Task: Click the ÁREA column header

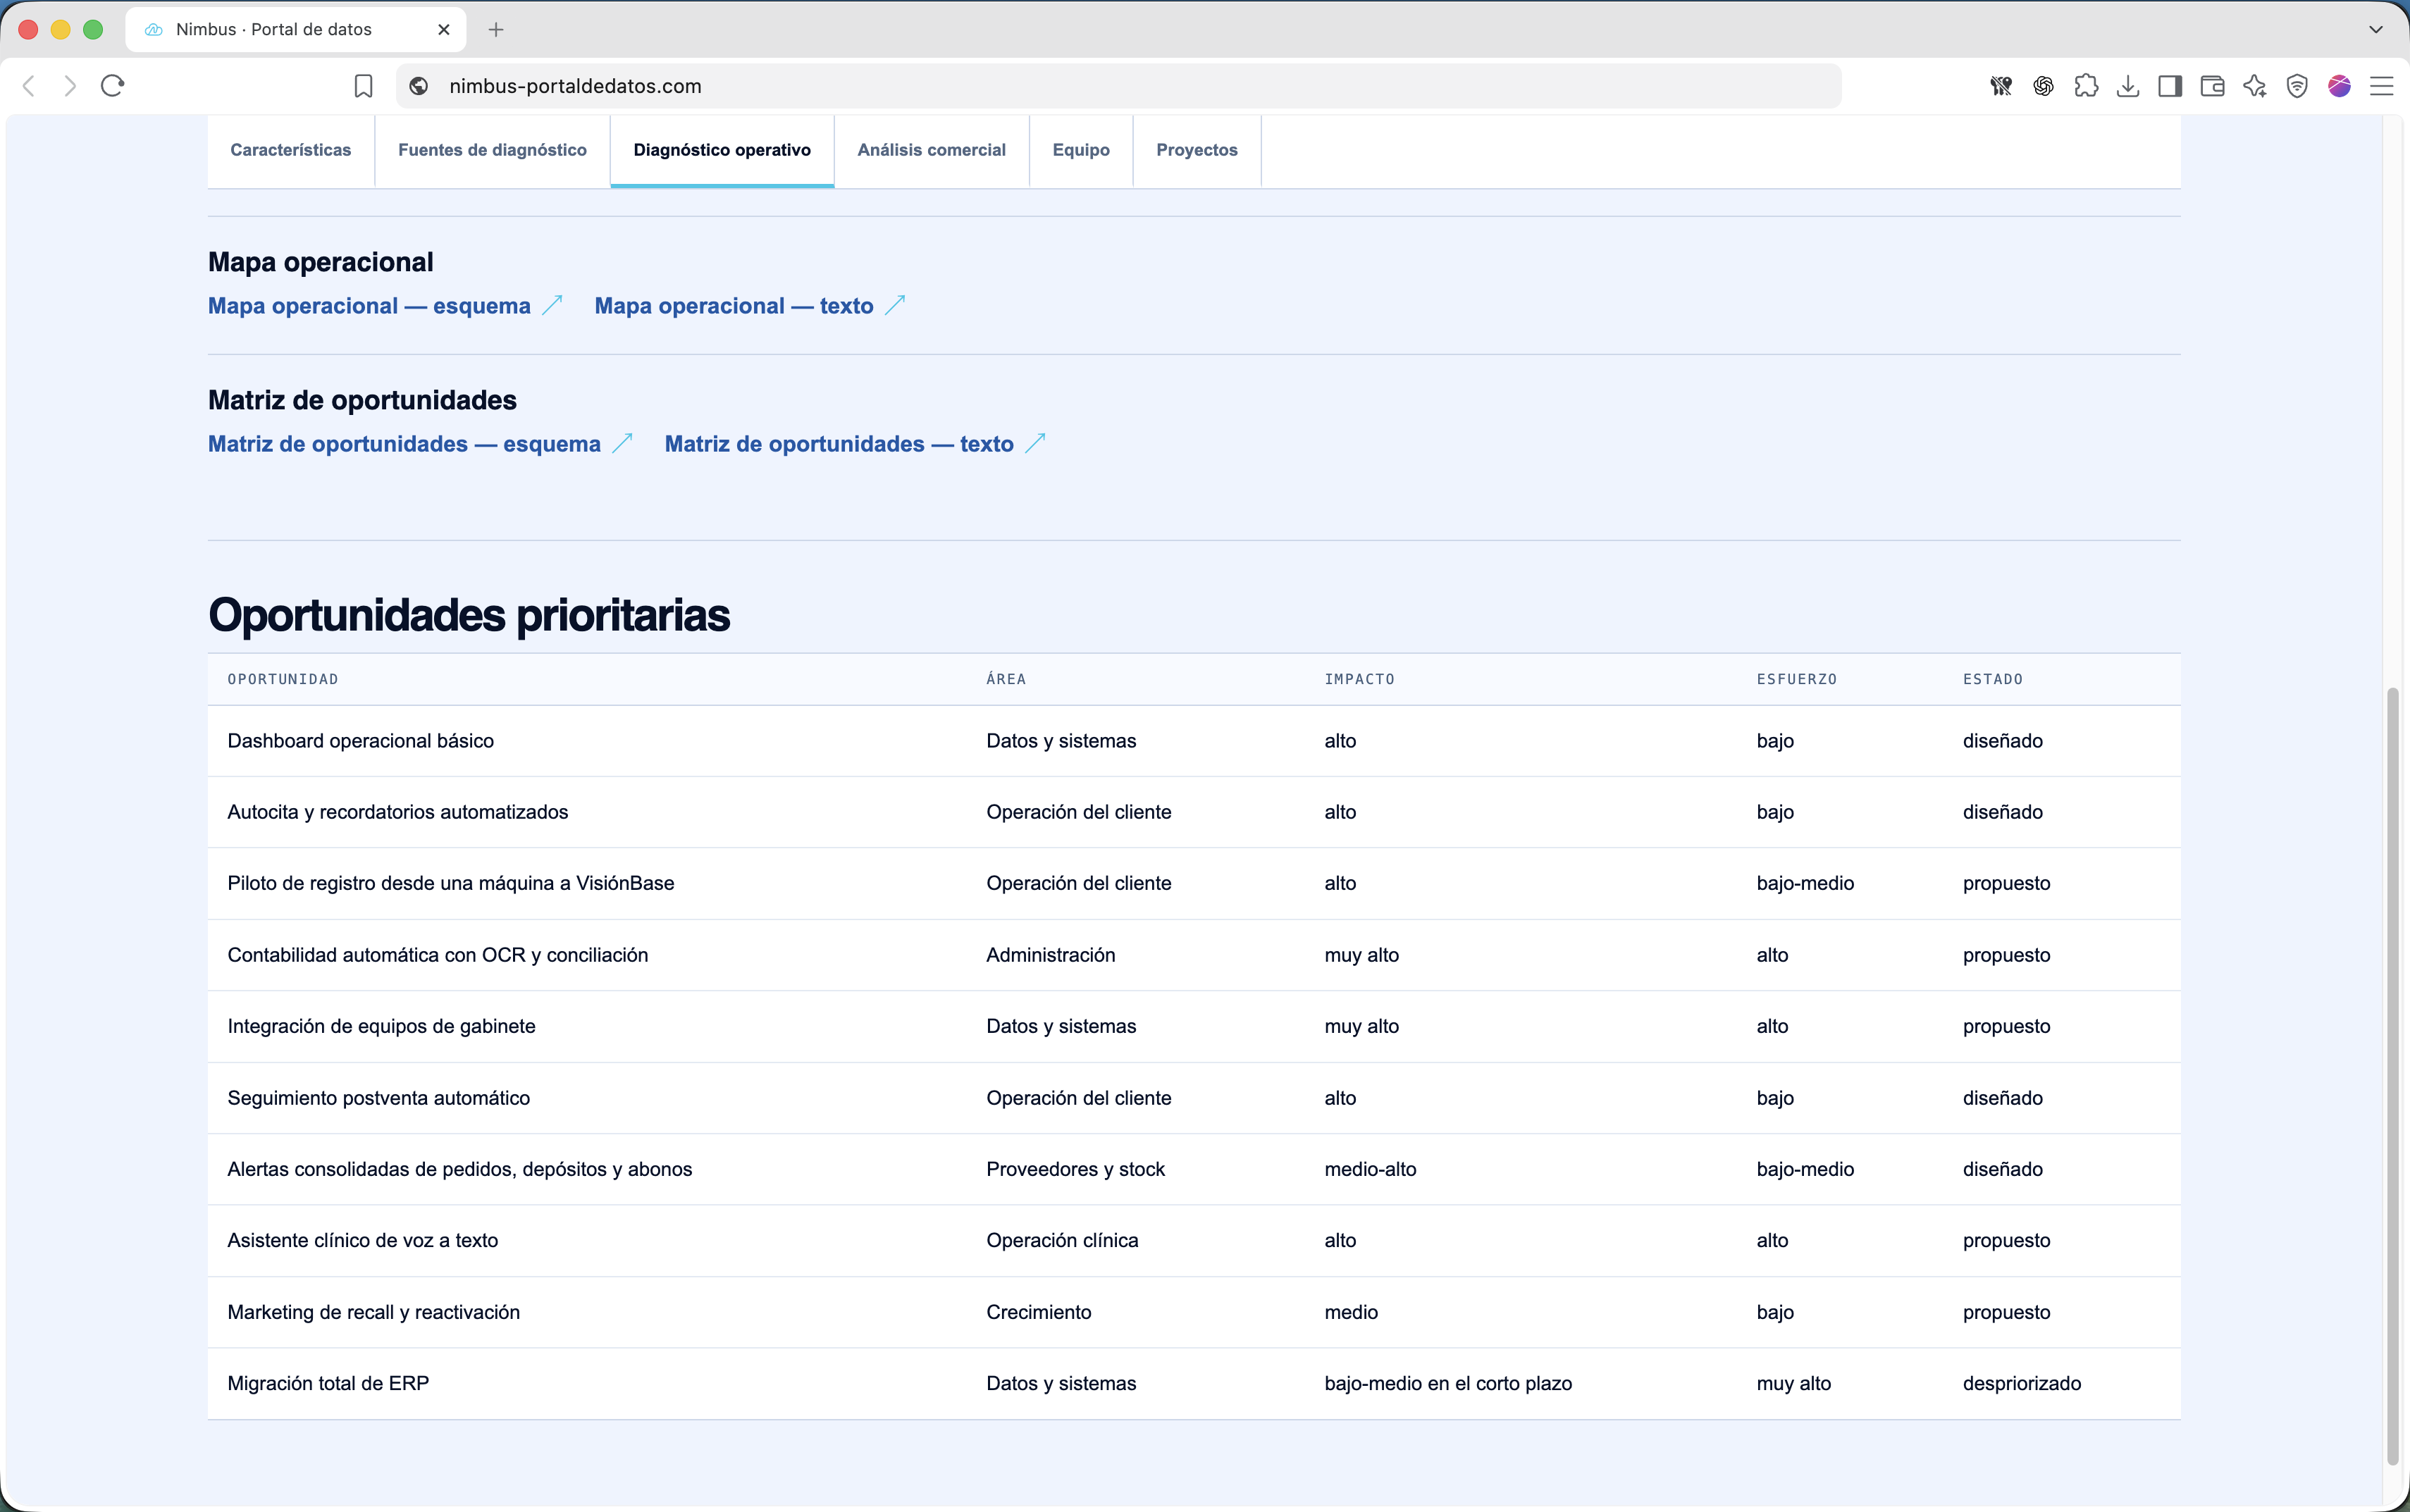Action: pyautogui.click(x=1006, y=679)
